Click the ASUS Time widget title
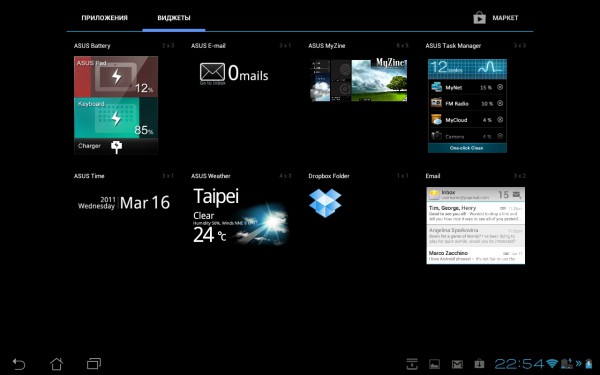600x375 pixels. [89, 176]
